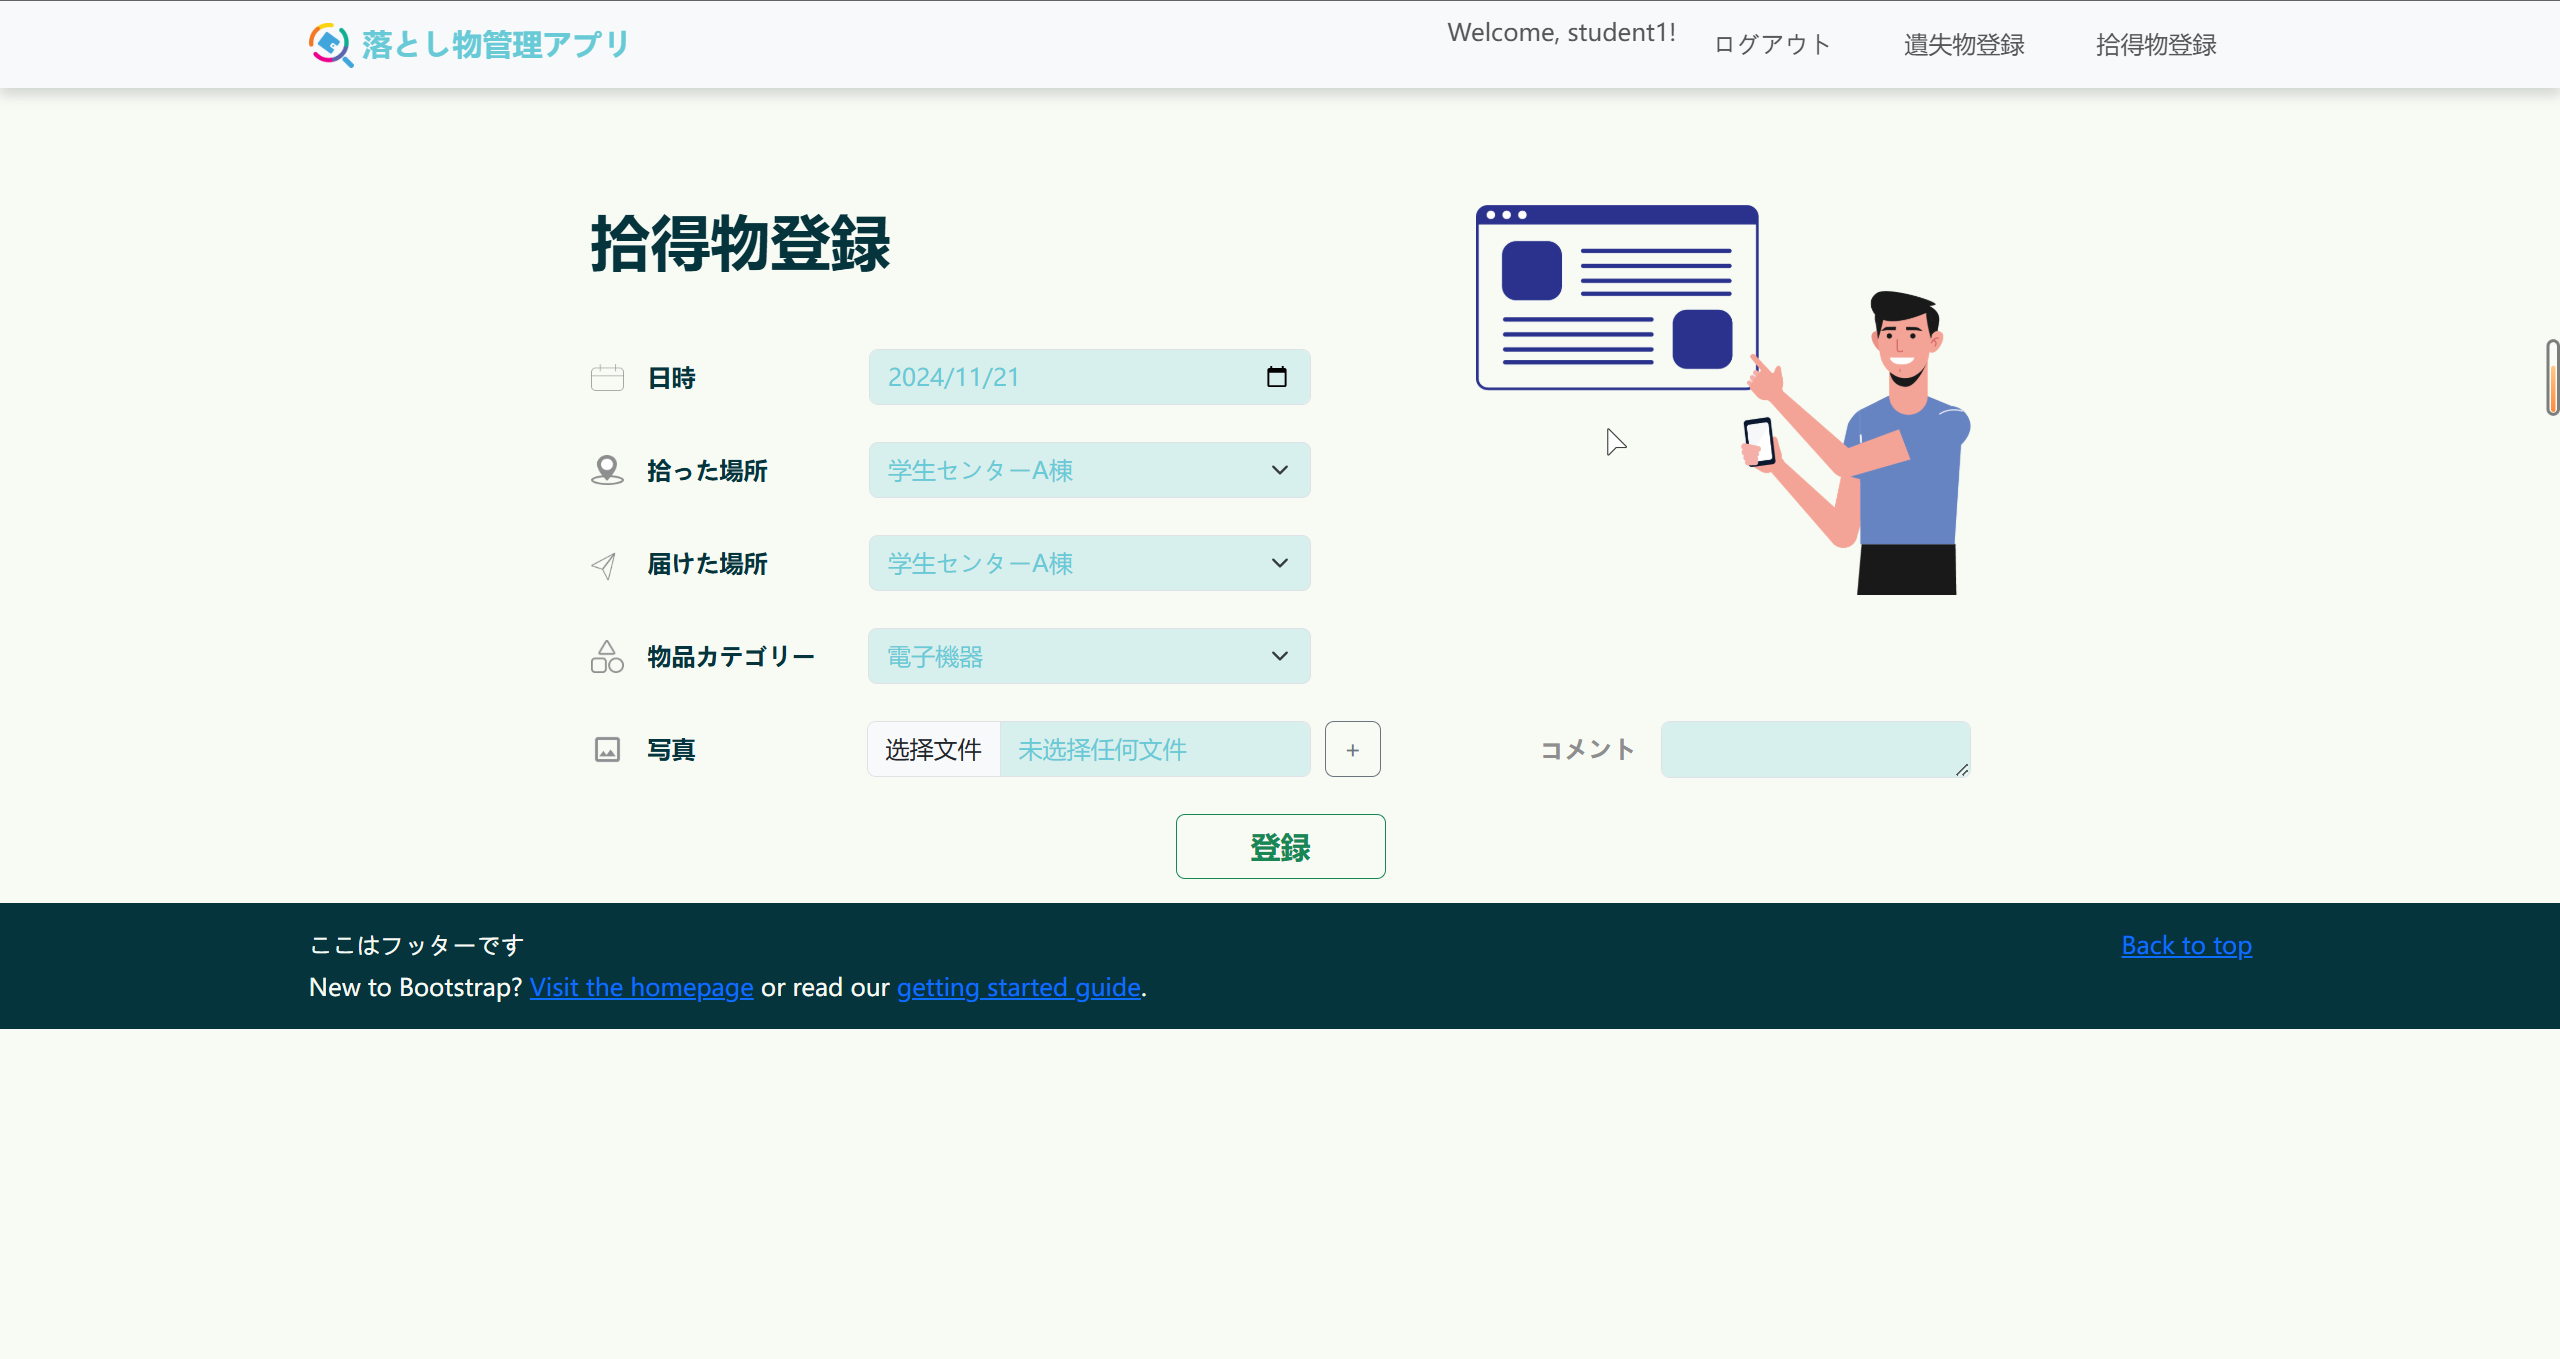Click inside the コメント text area
Screen dimensions: 2560x1359
1814,749
